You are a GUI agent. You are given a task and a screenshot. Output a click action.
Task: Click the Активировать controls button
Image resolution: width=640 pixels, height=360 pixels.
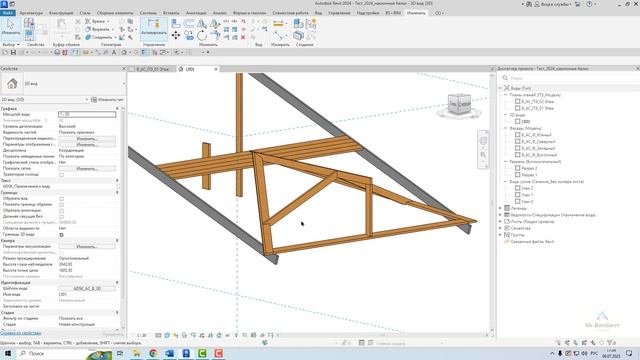[153, 28]
